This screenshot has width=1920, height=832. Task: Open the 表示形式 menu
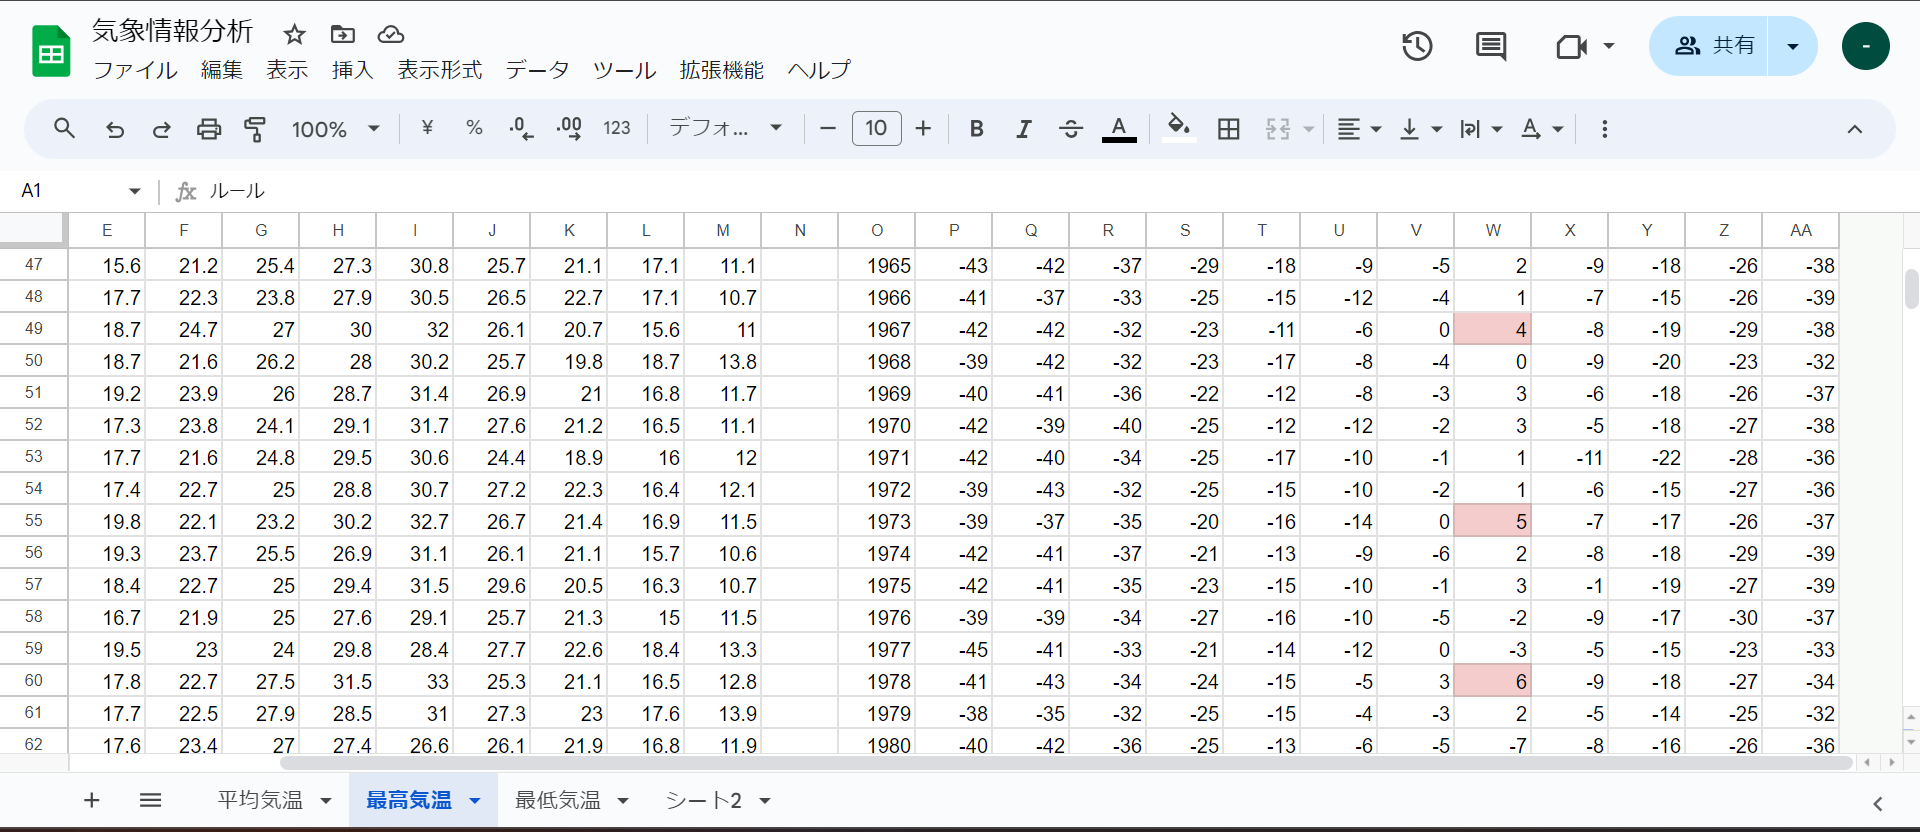coord(439,70)
